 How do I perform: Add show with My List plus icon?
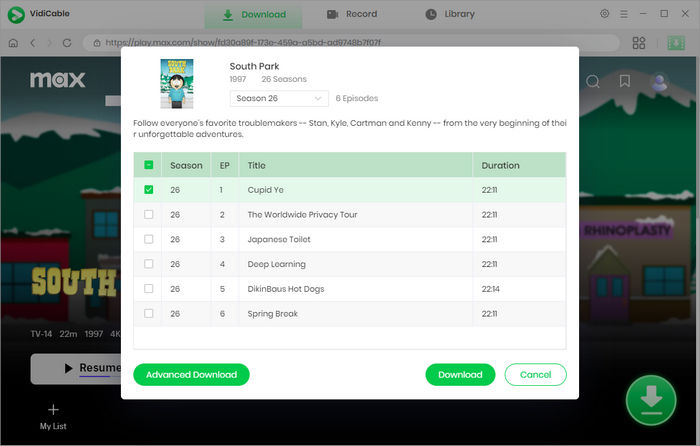[53, 409]
